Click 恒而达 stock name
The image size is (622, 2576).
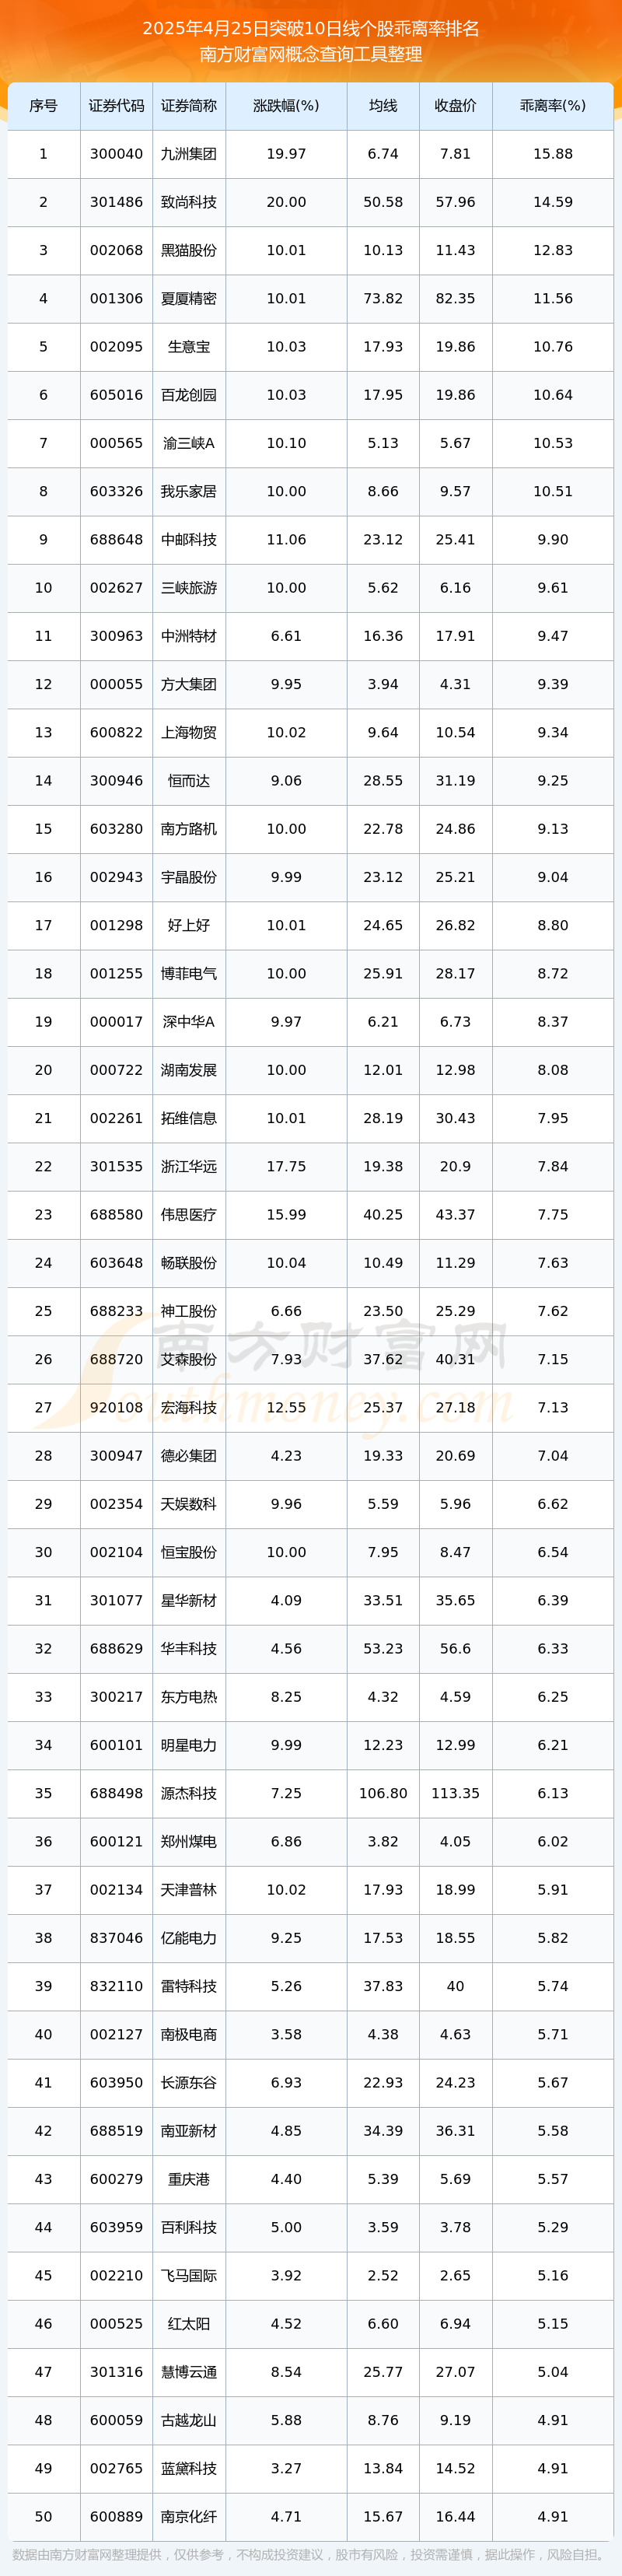coord(189,781)
